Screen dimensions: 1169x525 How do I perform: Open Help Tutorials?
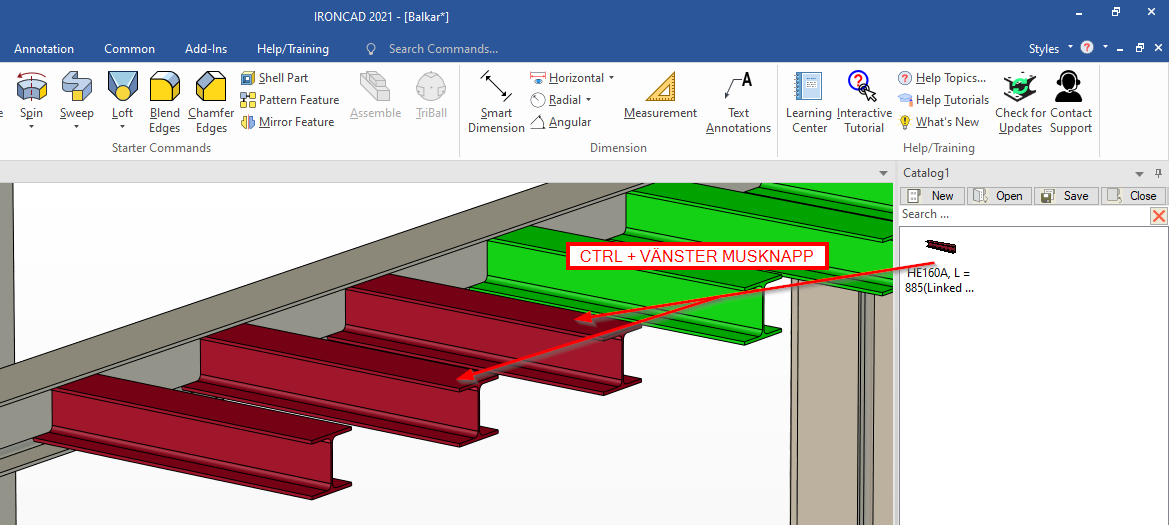pyautogui.click(x=944, y=100)
